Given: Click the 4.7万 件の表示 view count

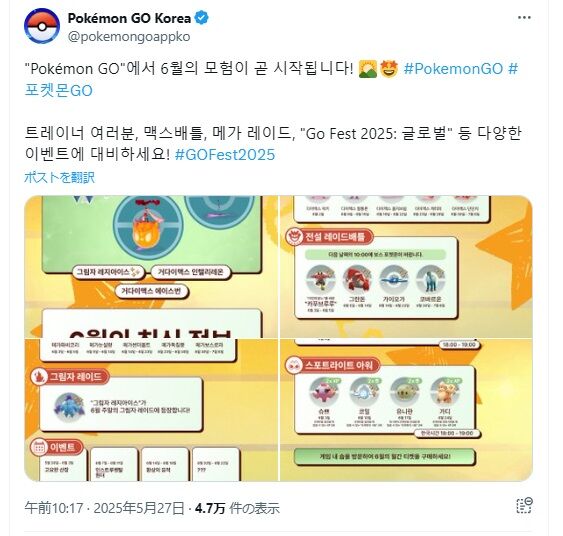Looking at the screenshot, I should click(x=237, y=508).
